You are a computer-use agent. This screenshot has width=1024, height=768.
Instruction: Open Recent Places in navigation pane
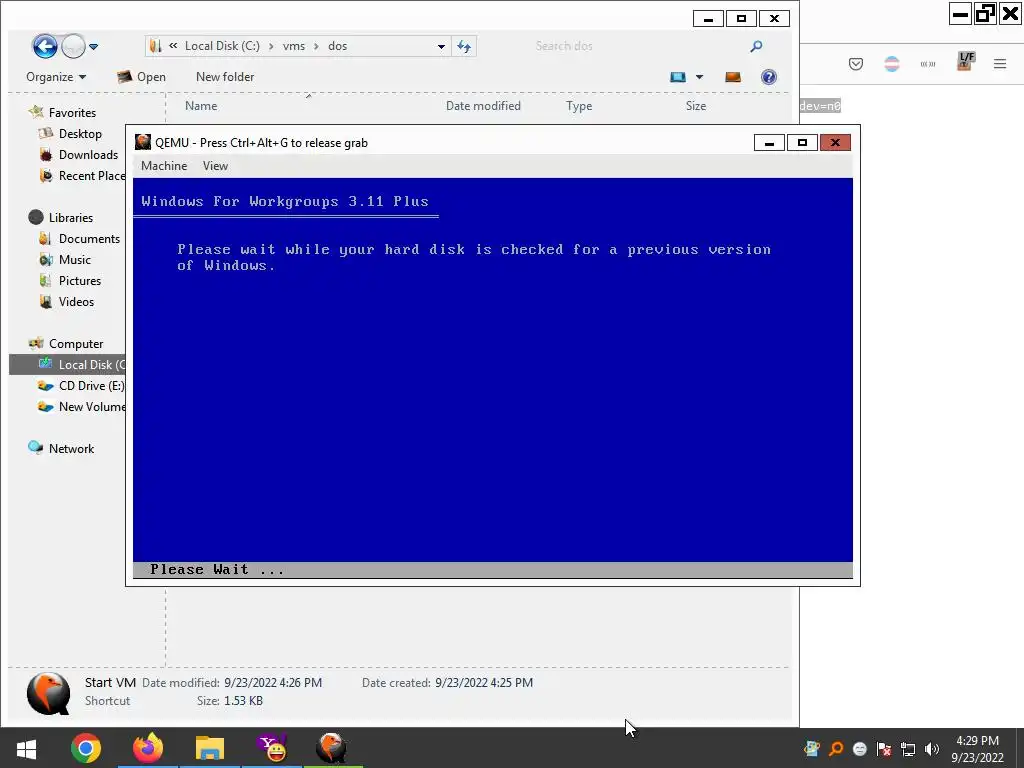click(x=82, y=176)
